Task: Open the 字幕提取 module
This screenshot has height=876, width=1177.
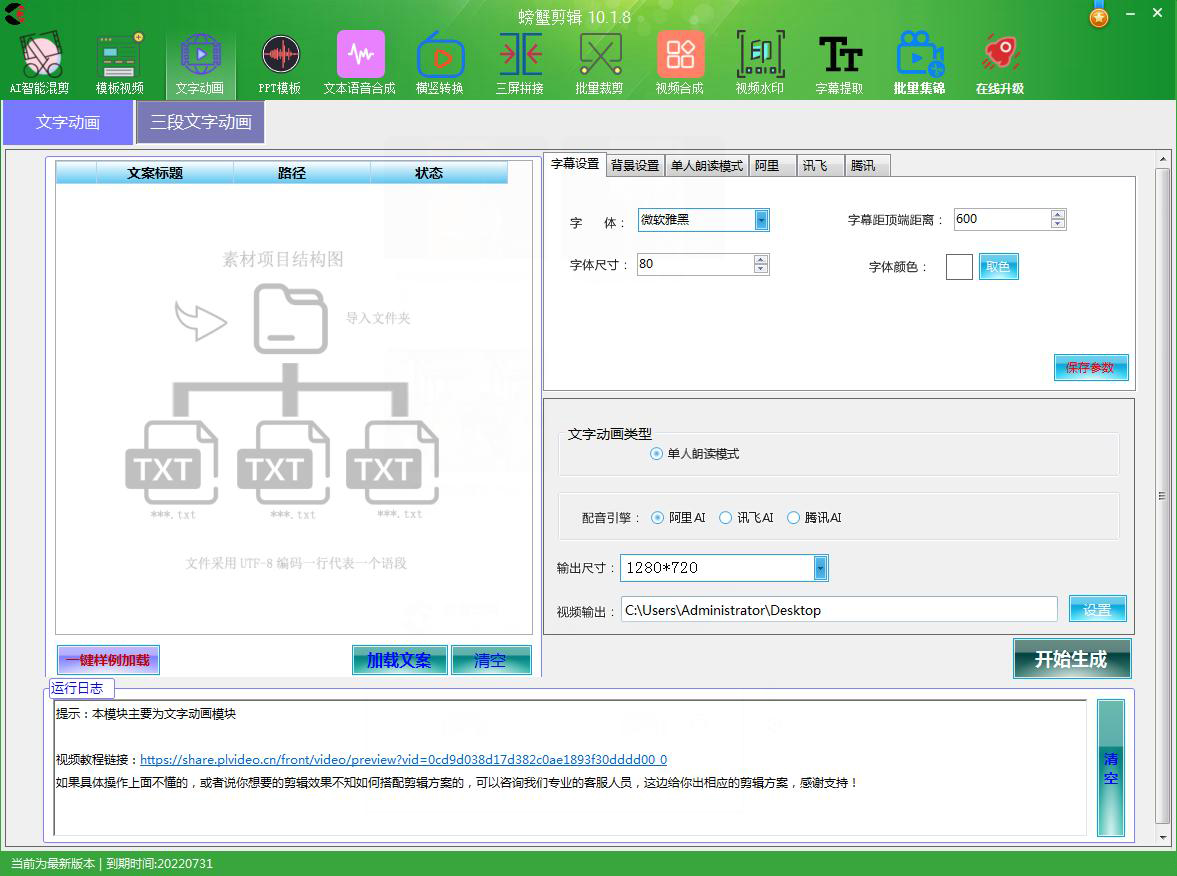Action: (x=840, y=60)
